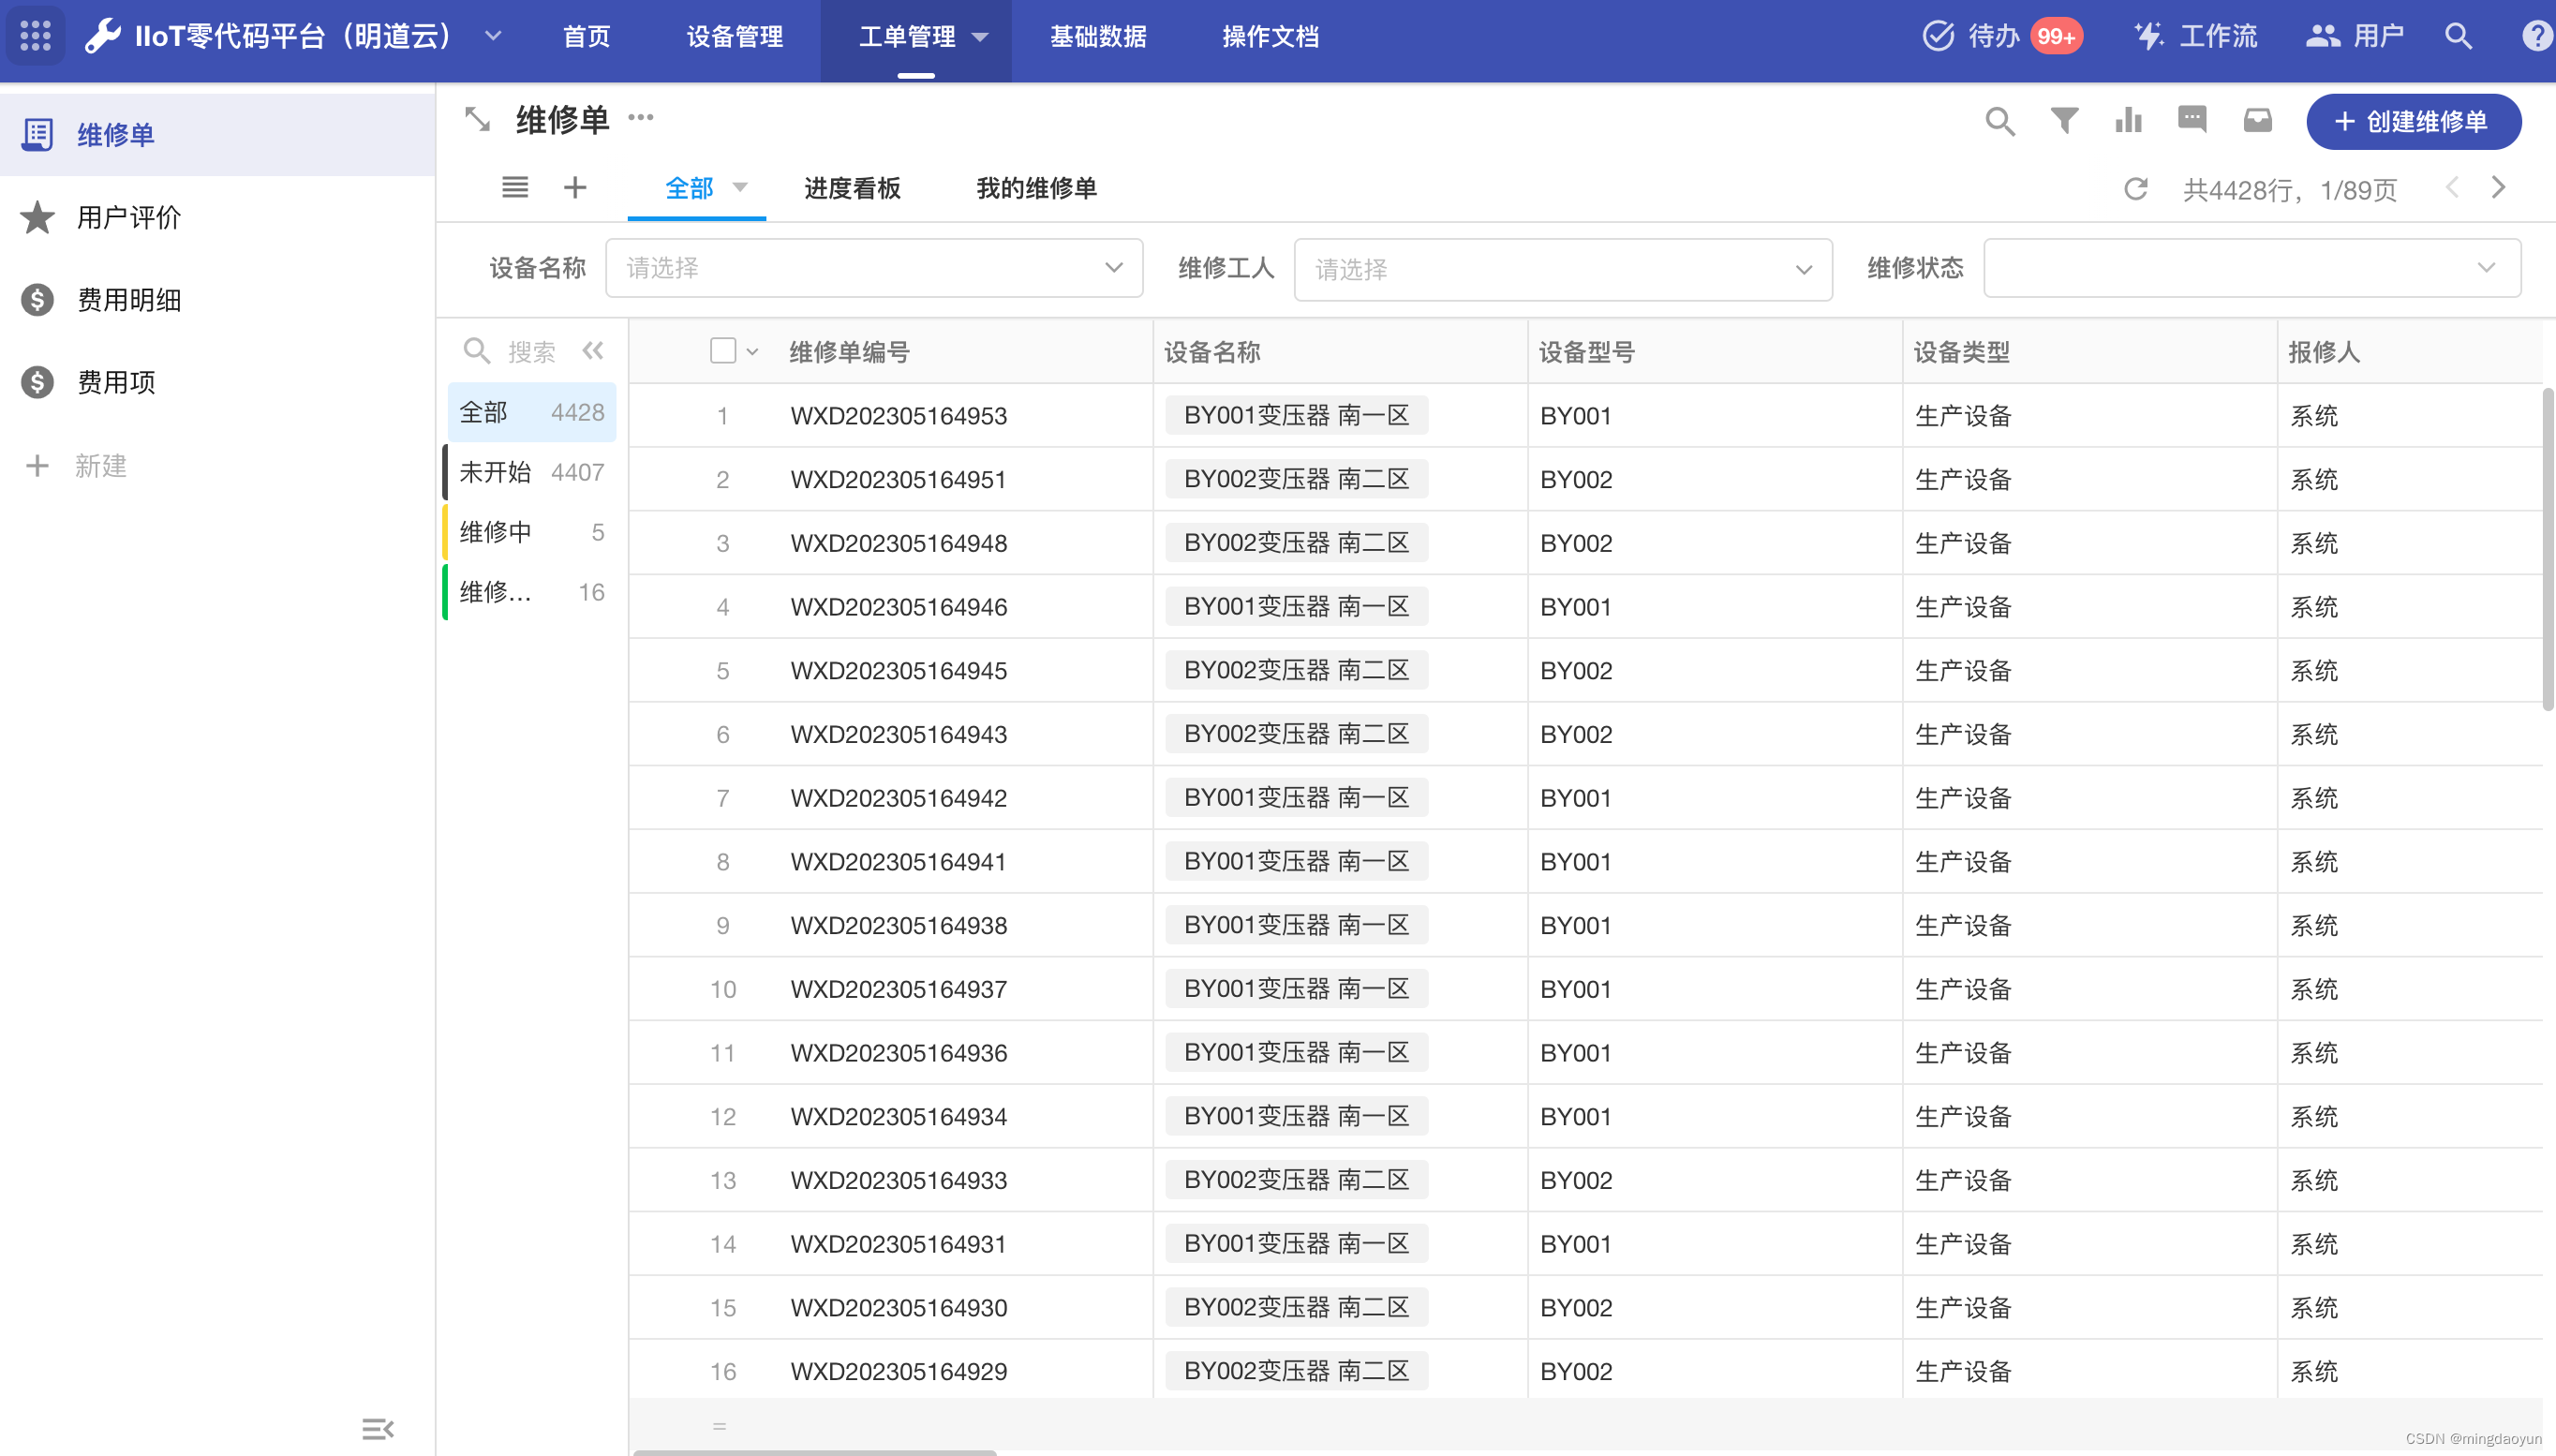Screen dimensions: 2556x1456
Task: Click record WXD202305164953
Action: click(898, 416)
